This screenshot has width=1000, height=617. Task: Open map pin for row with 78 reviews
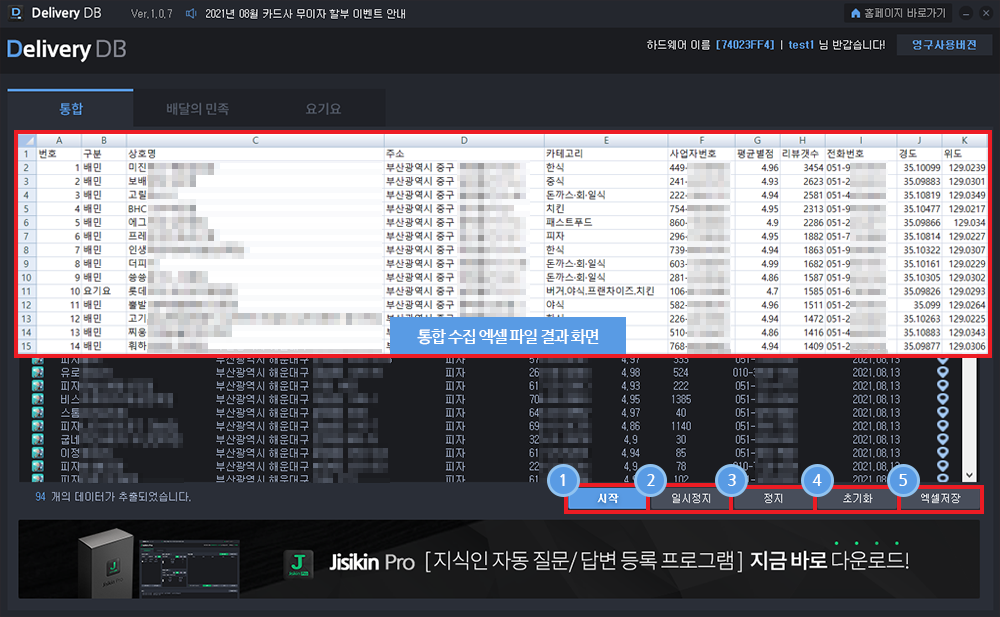point(943,466)
